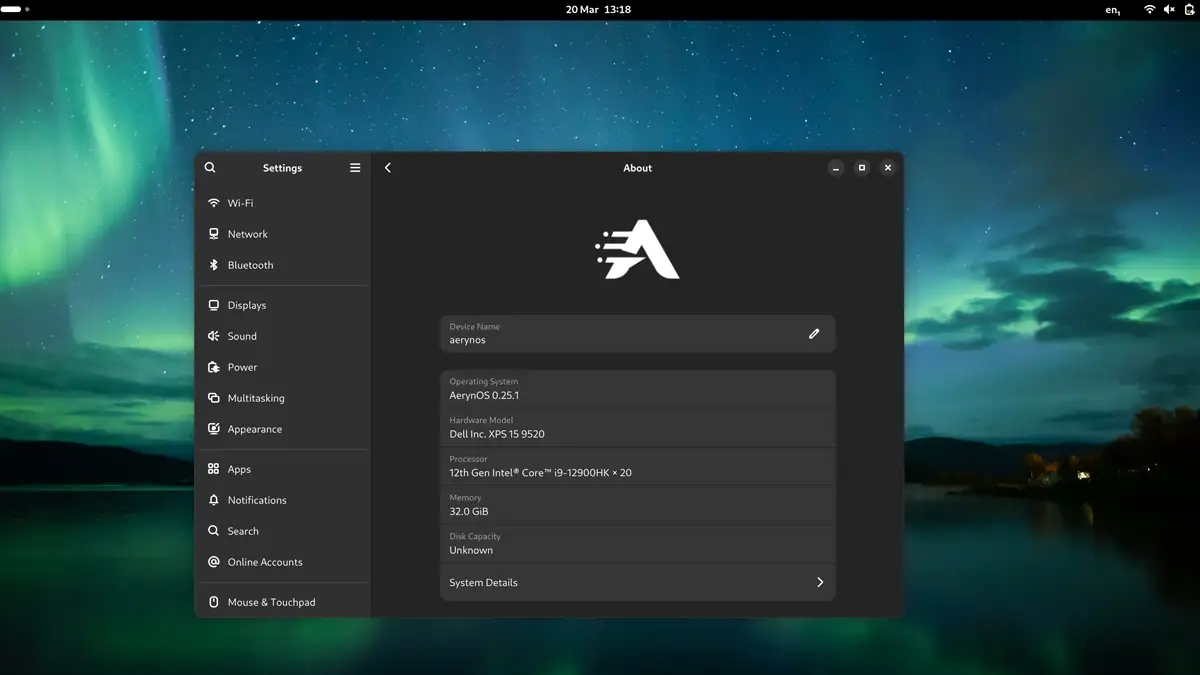Click the volume muted icon in top bar
Viewport: 1200px width, 675px height.
coord(1169,9)
